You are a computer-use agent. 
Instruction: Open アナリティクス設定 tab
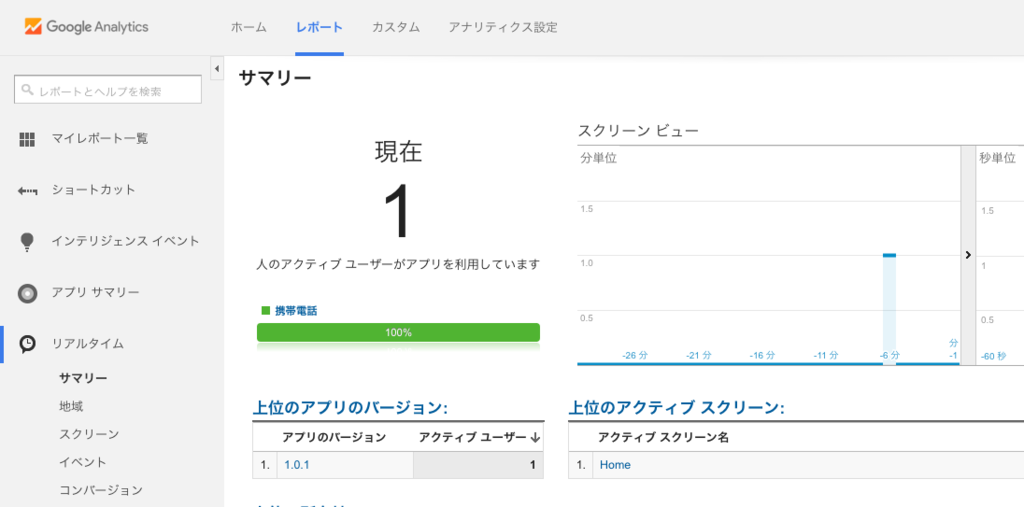[503, 27]
